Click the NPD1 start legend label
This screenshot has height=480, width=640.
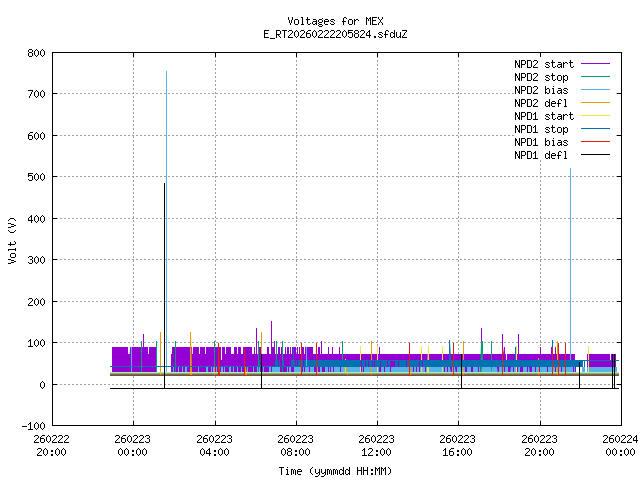pos(541,115)
